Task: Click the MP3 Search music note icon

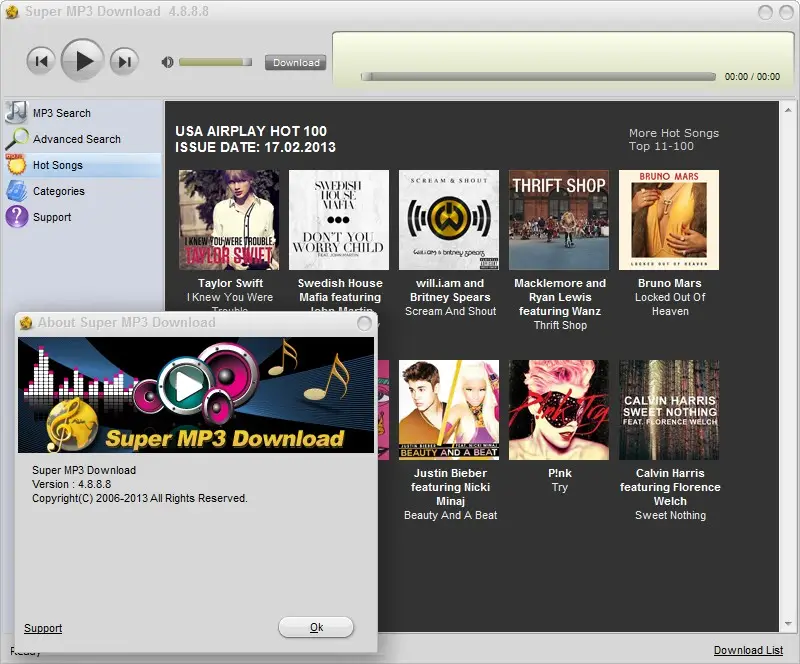Action: point(16,112)
